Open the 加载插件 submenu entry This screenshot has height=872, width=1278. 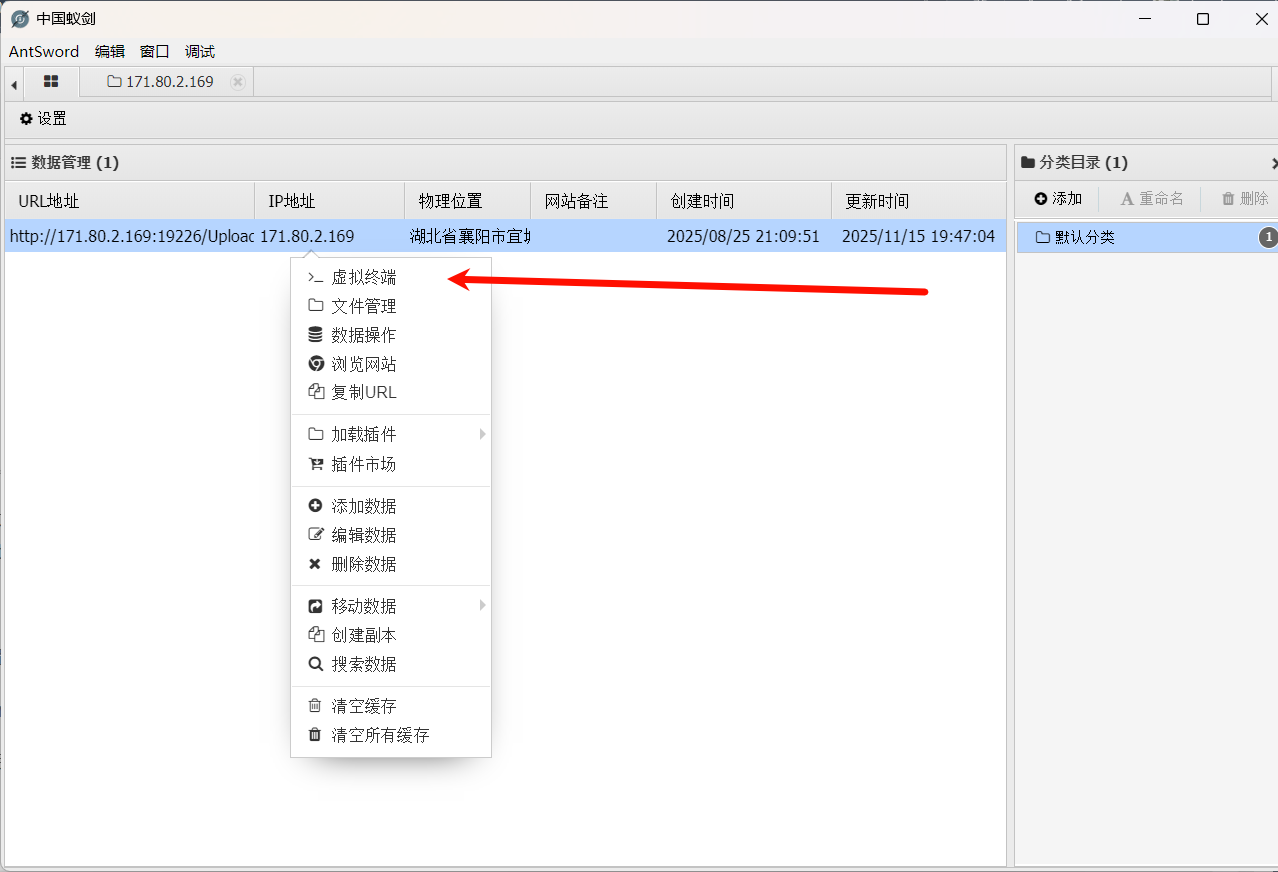(391, 435)
